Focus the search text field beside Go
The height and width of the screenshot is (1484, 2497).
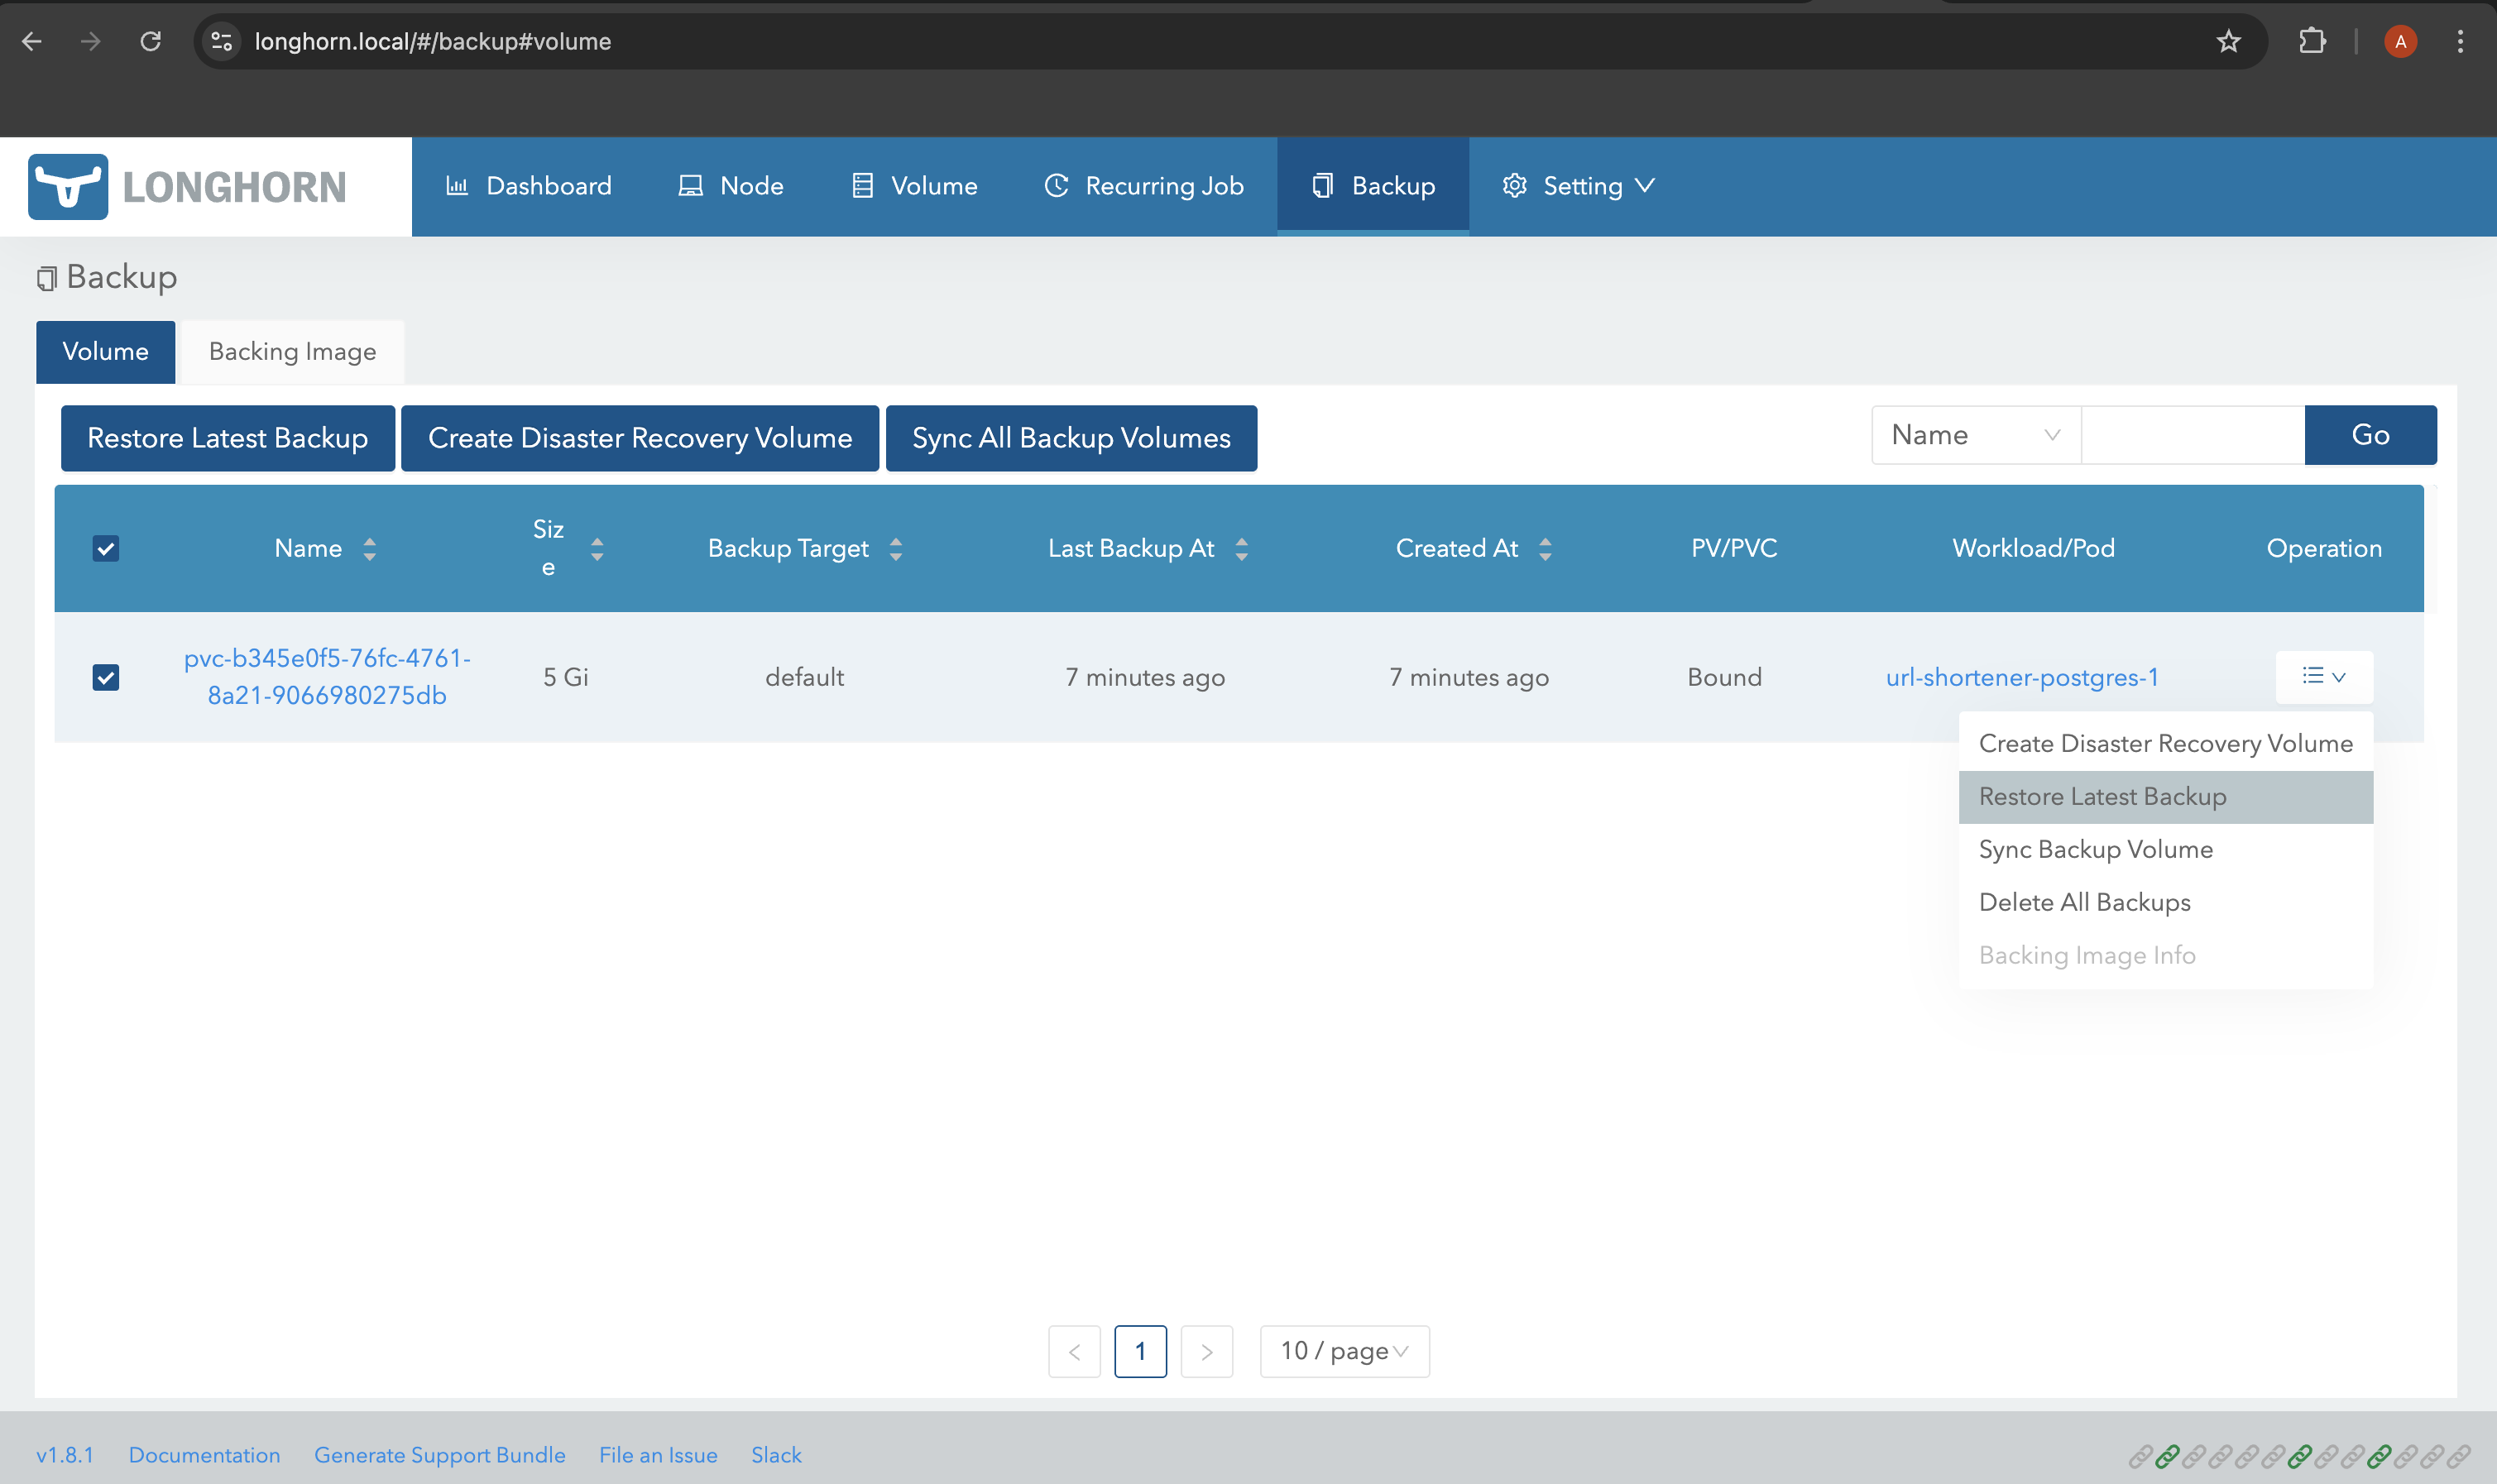tap(2192, 435)
